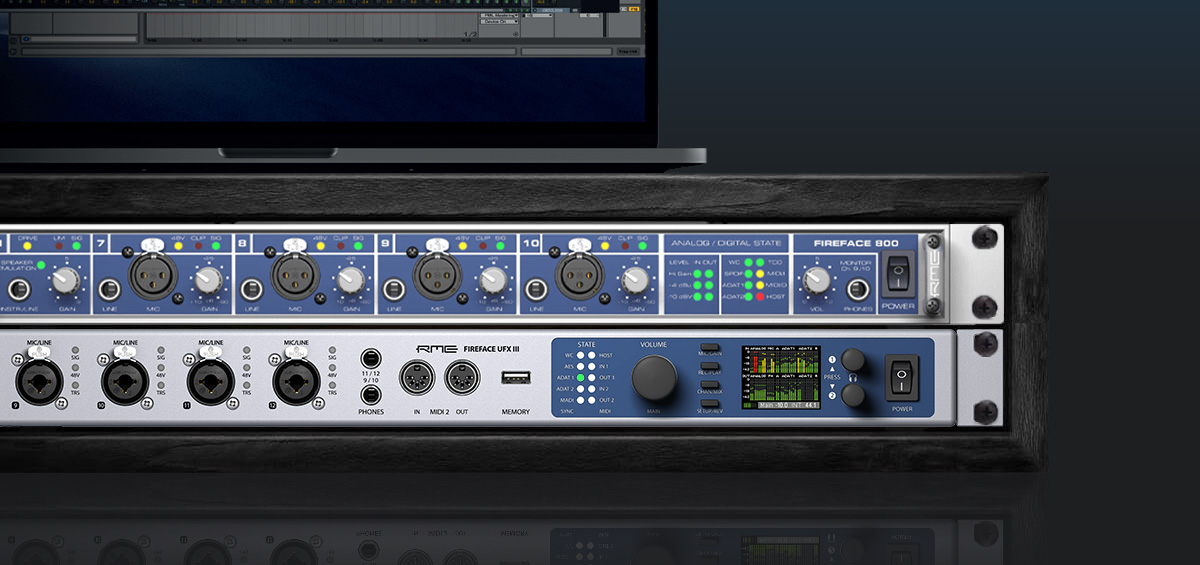Image resolution: width=1200 pixels, height=565 pixels.
Task: Click channel 9 GAIN knob on Fireface 800
Action: coord(492,281)
